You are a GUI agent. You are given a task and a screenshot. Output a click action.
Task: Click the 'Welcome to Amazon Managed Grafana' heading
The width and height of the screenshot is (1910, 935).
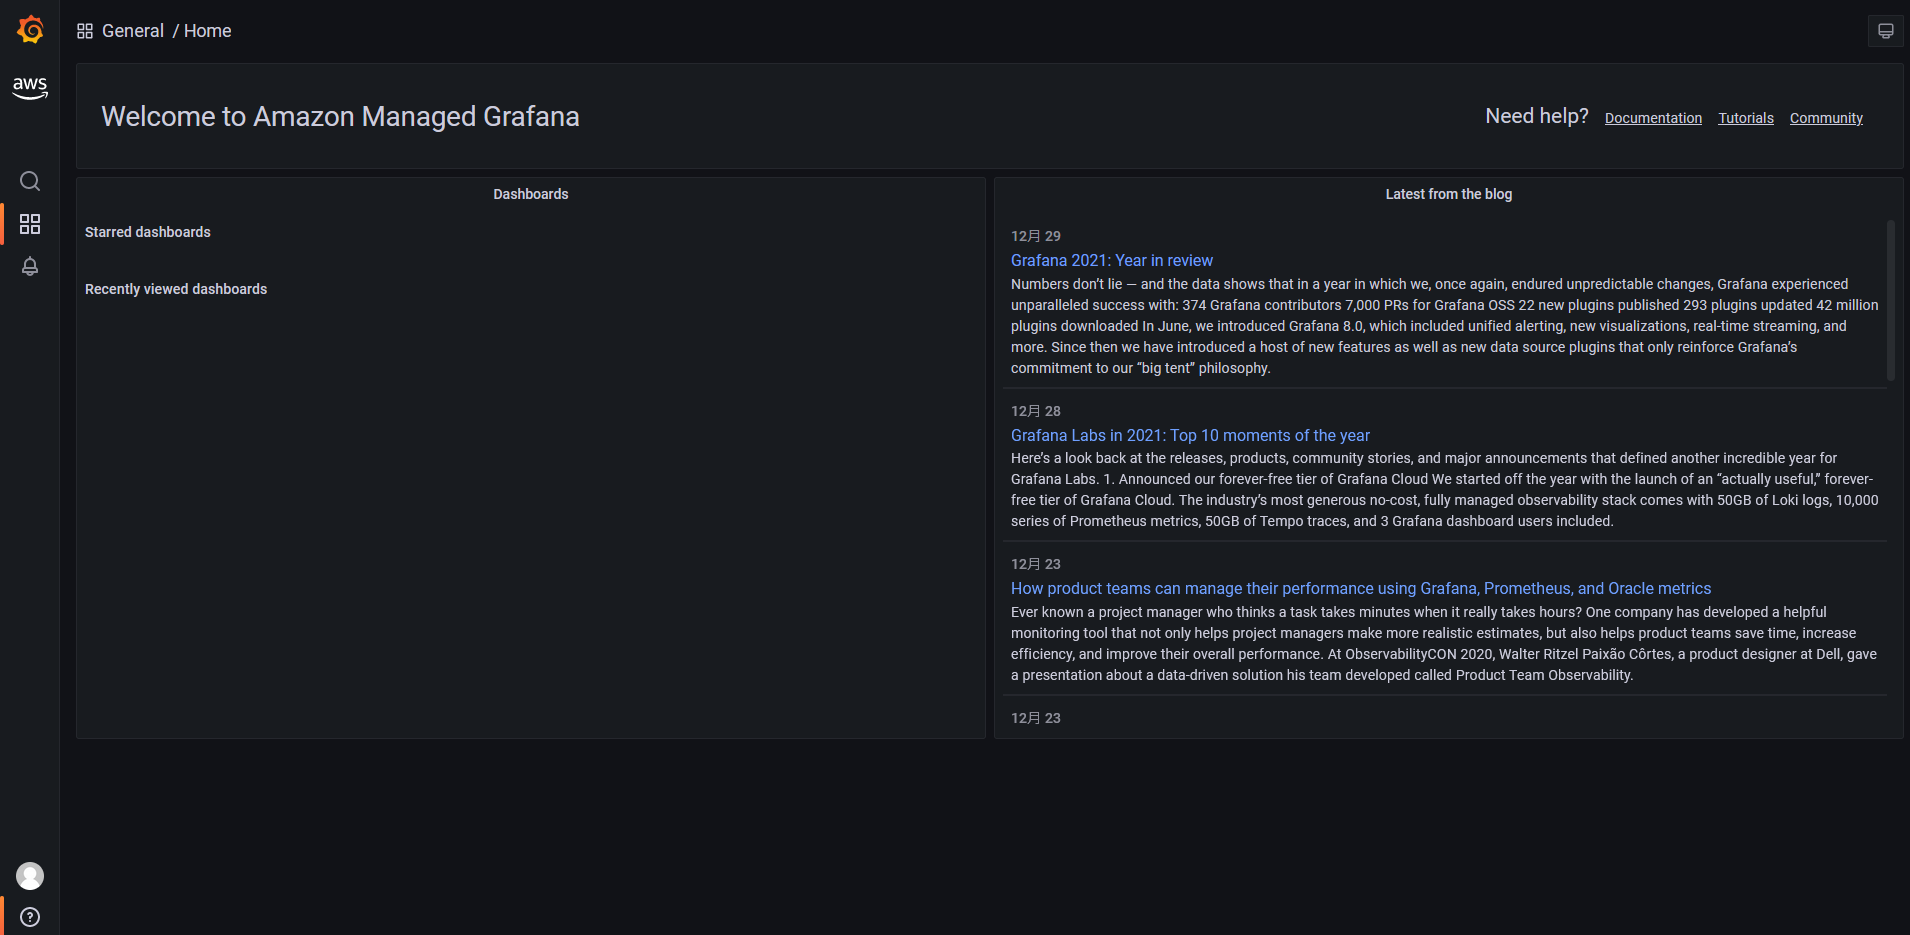[x=340, y=116]
